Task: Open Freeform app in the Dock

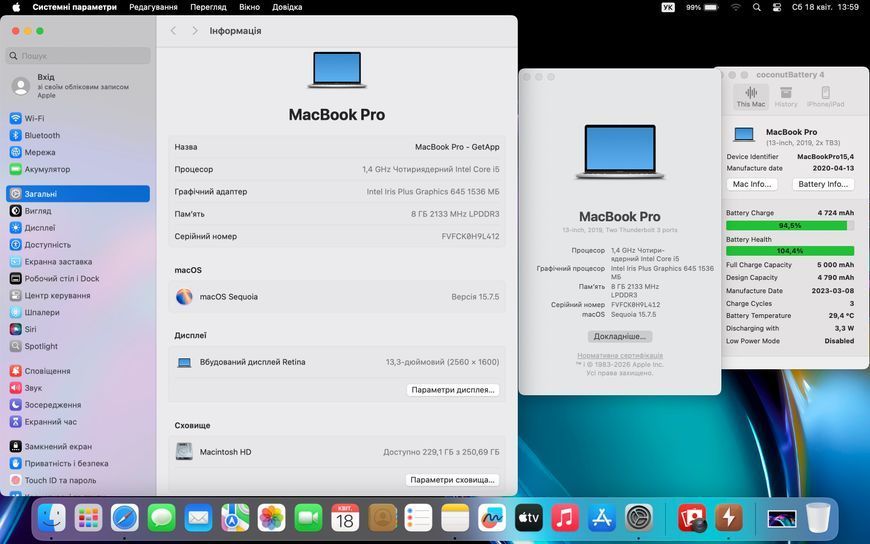Action: click(x=492, y=518)
